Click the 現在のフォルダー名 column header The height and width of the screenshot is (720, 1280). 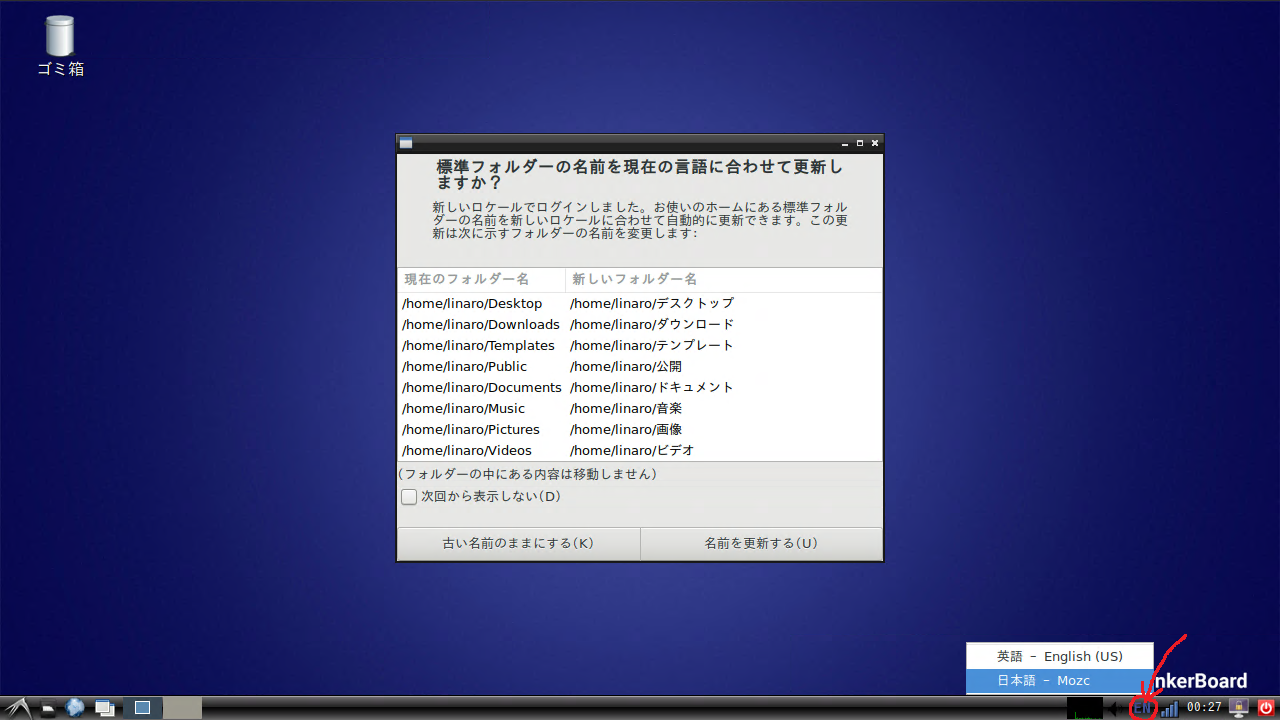point(481,279)
